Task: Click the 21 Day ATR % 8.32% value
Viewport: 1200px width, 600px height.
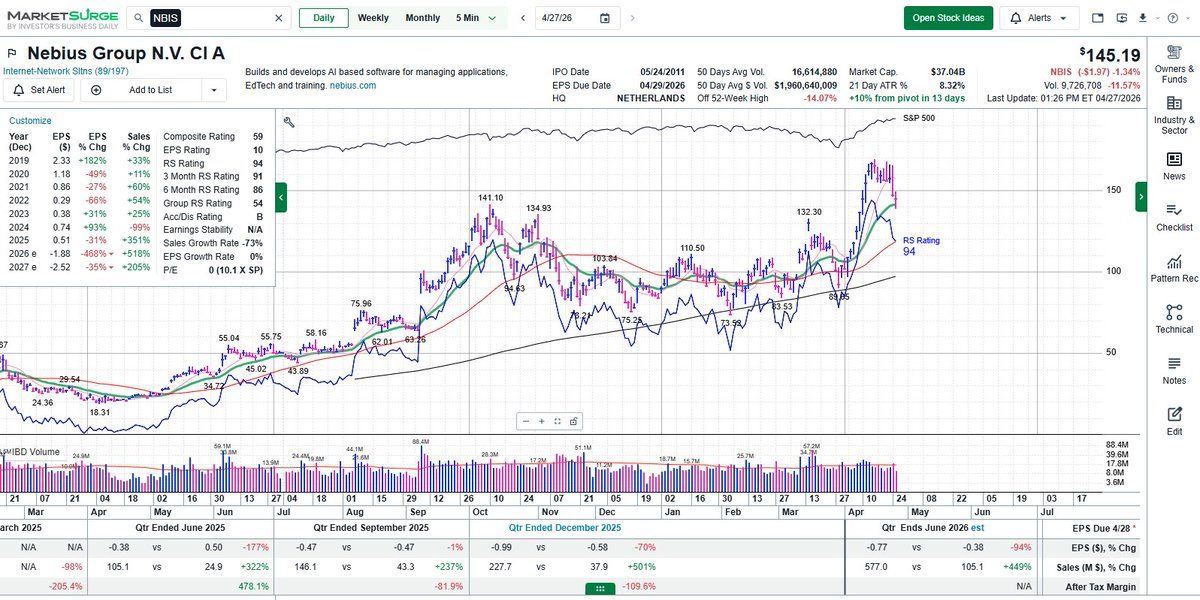Action: [952, 86]
